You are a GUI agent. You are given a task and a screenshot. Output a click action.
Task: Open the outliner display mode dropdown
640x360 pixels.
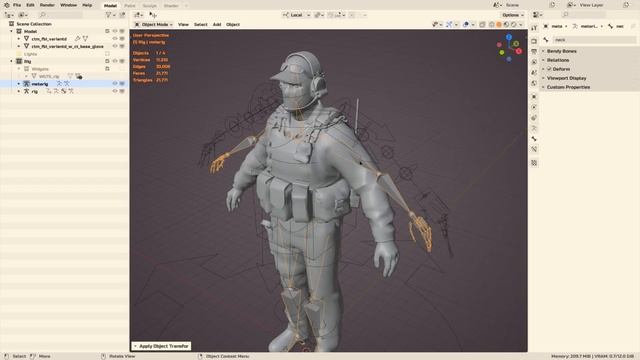(23, 15)
